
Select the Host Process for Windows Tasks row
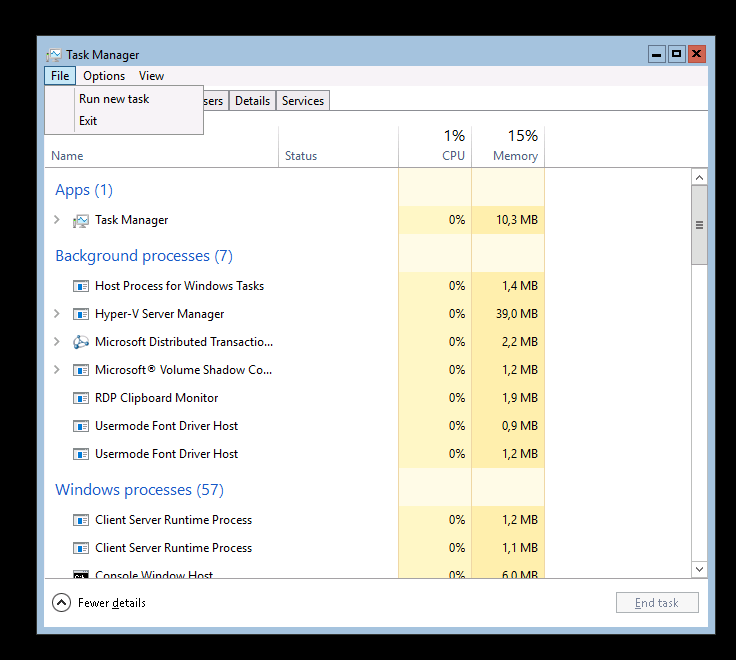tap(295, 286)
